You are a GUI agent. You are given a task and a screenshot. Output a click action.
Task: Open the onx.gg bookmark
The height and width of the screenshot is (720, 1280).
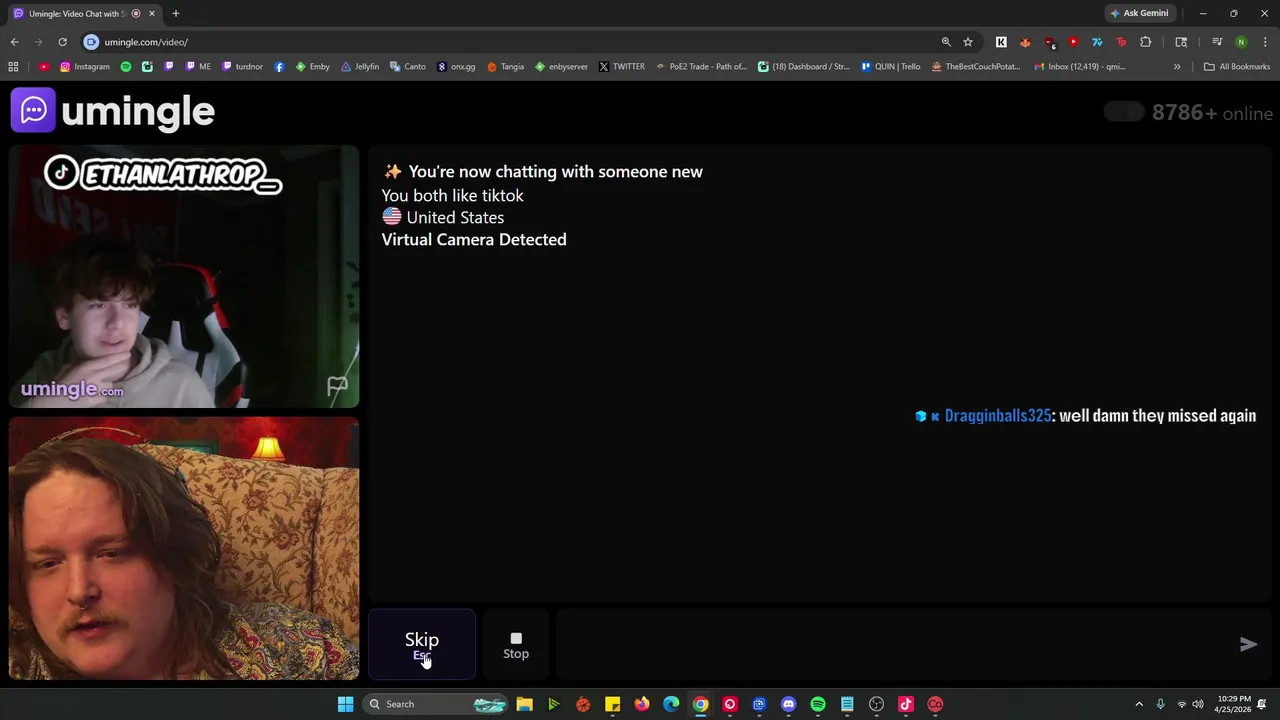tap(456, 67)
